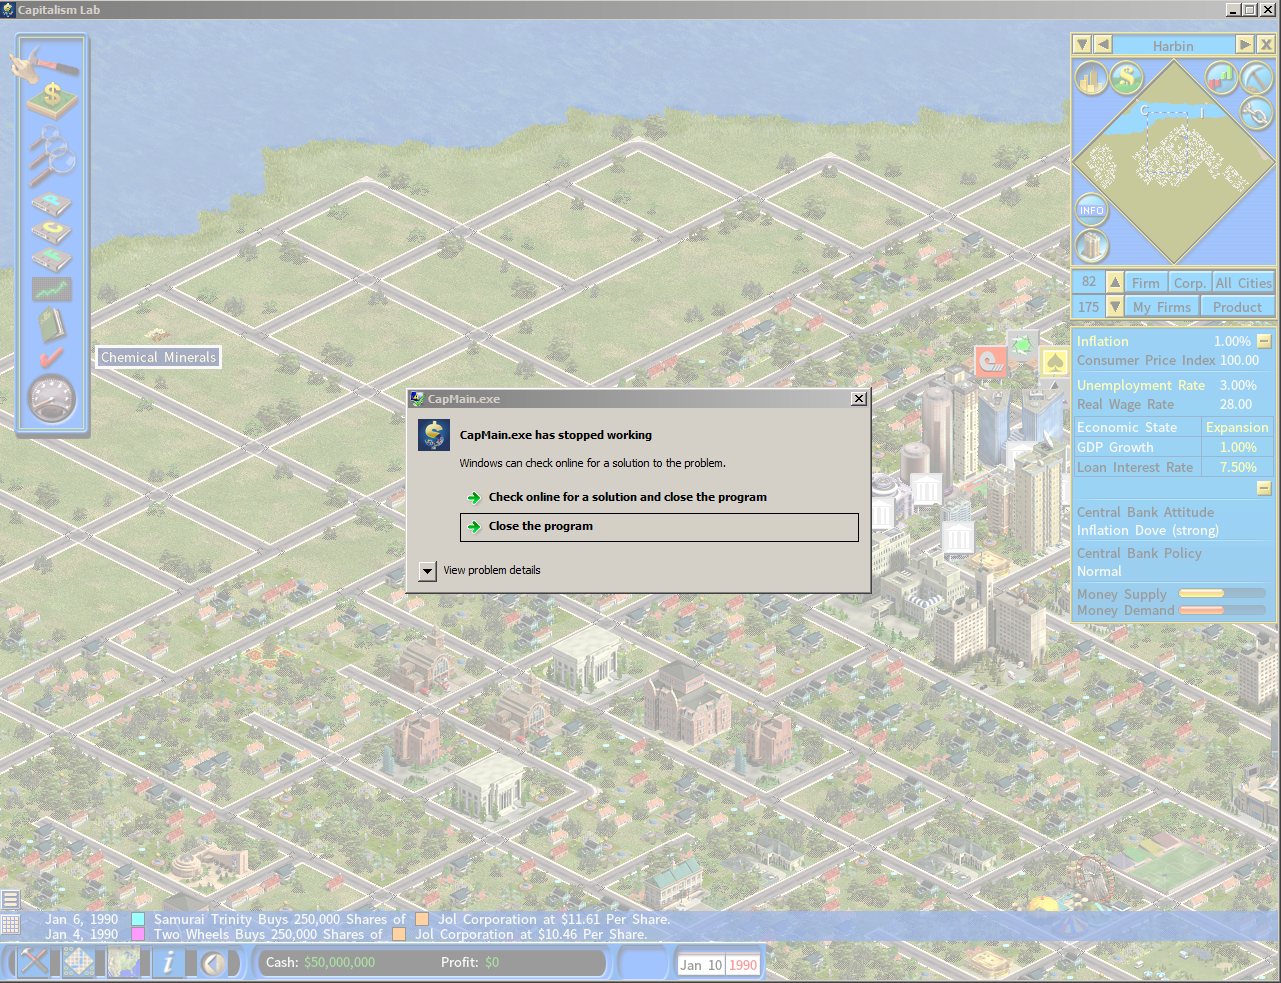Image resolution: width=1281 pixels, height=983 pixels.
Task: Open the world map icon in bottom bar
Action: [x=124, y=962]
